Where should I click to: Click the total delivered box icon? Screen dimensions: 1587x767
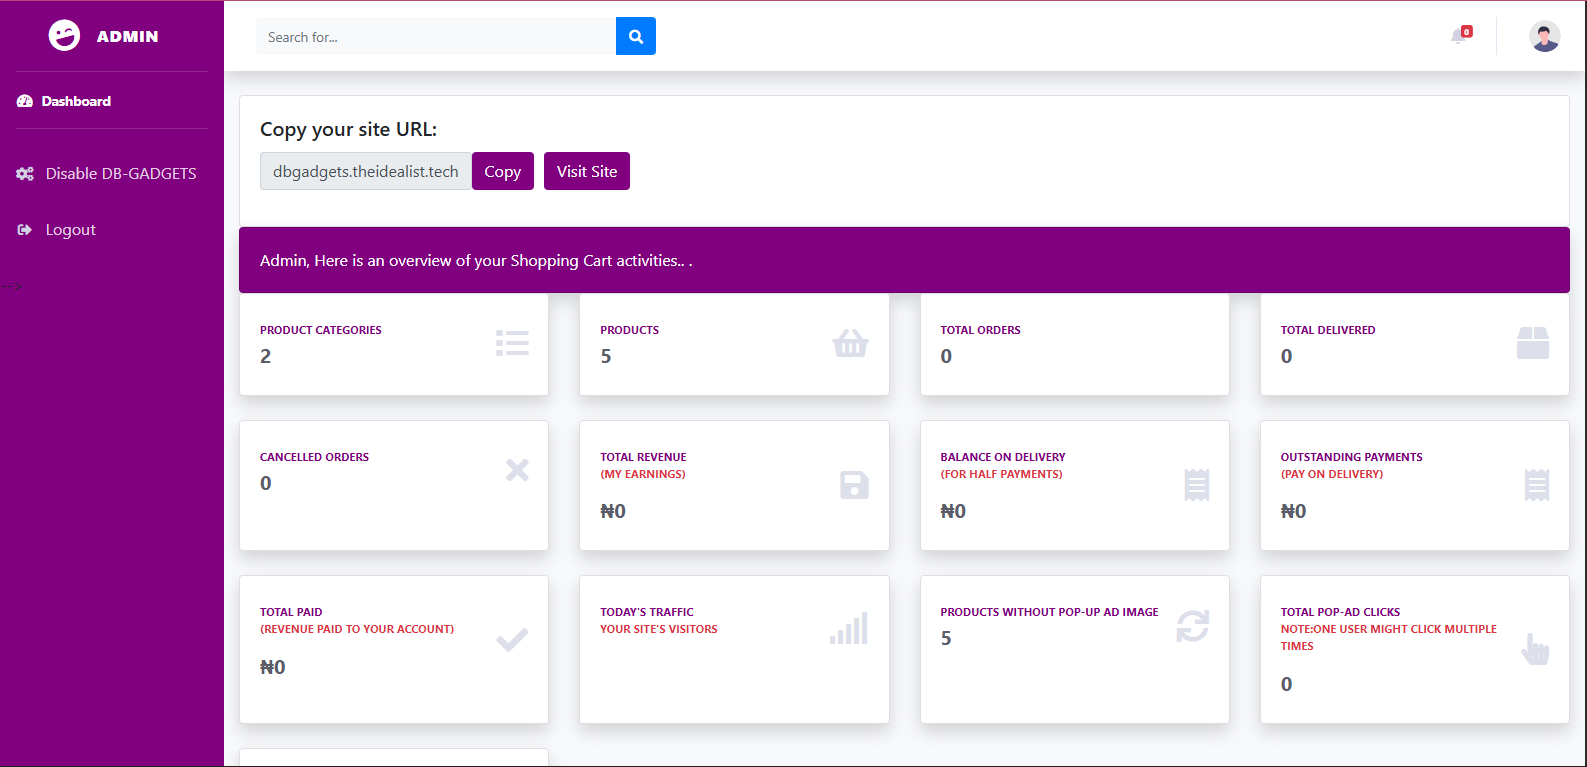point(1532,343)
